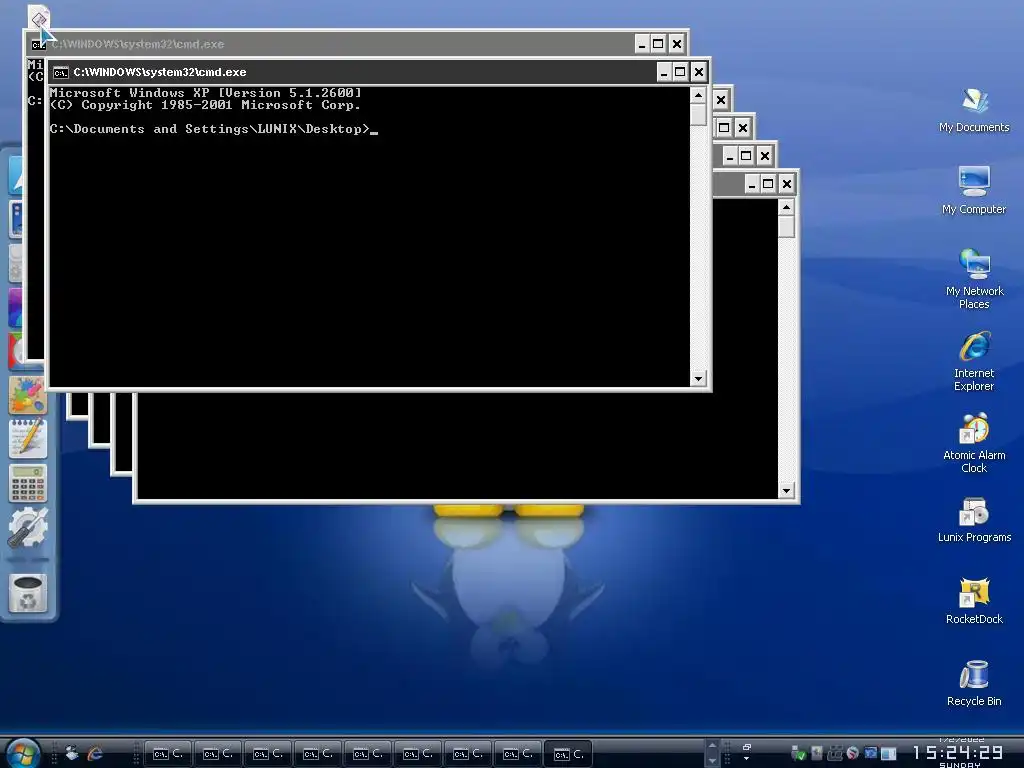The height and width of the screenshot is (768, 1024).
Task: Close the dimmed-title cmd.exe window behind the active one
Action: point(677,44)
